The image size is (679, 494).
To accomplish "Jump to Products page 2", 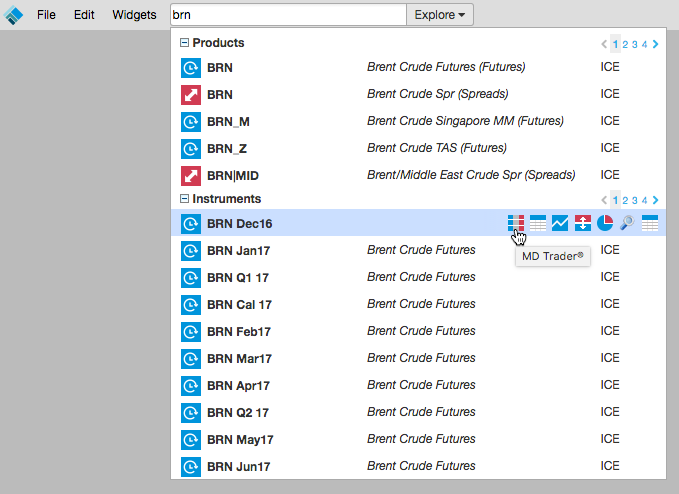I will [625, 44].
